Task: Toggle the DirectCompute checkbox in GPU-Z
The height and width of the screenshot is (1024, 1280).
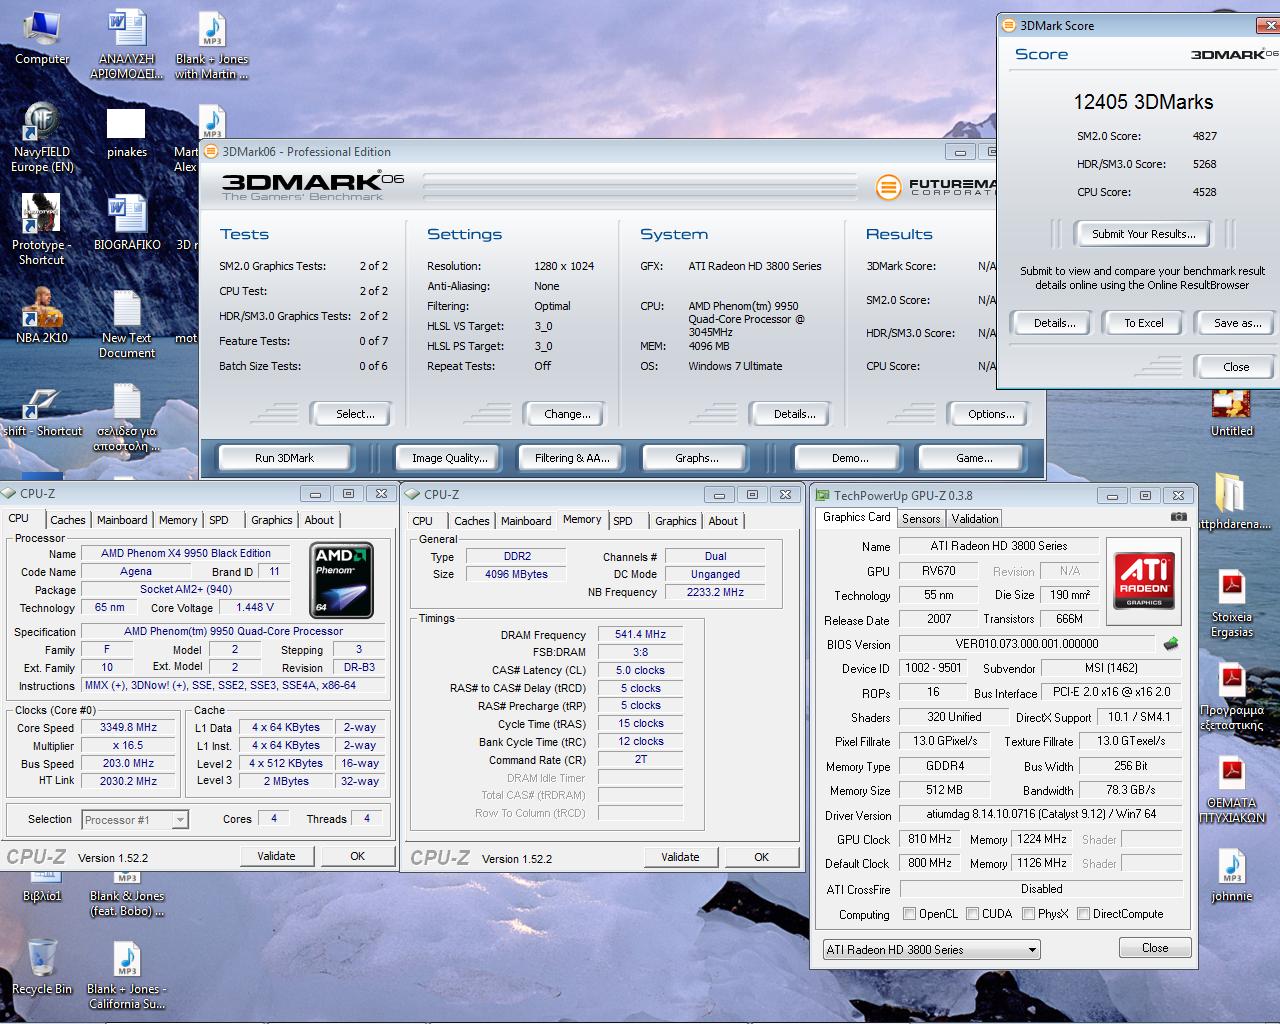Action: pyautogui.click(x=1083, y=913)
